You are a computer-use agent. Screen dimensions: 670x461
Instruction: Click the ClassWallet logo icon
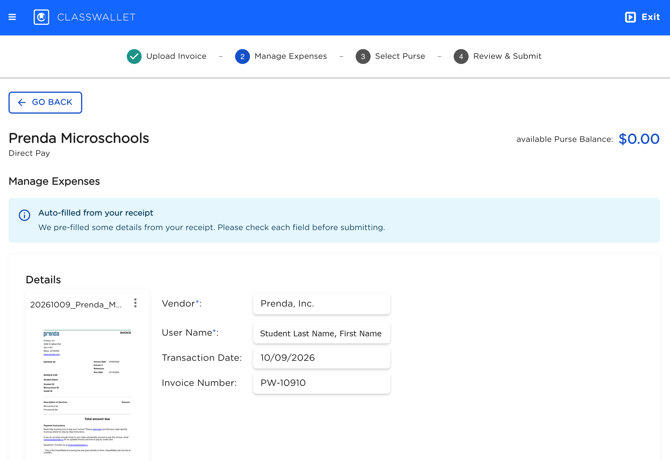pos(41,17)
